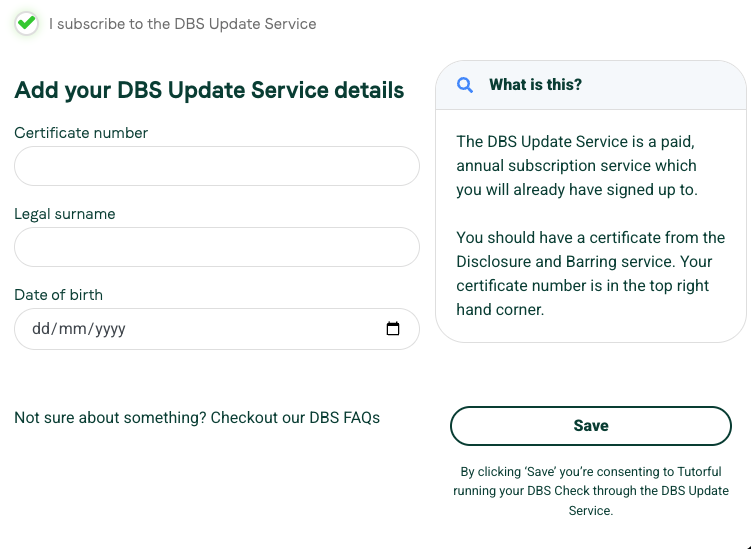Open the calendar picker icon in Date of birth
Viewport: 751px width, 549px height.
[393, 329]
